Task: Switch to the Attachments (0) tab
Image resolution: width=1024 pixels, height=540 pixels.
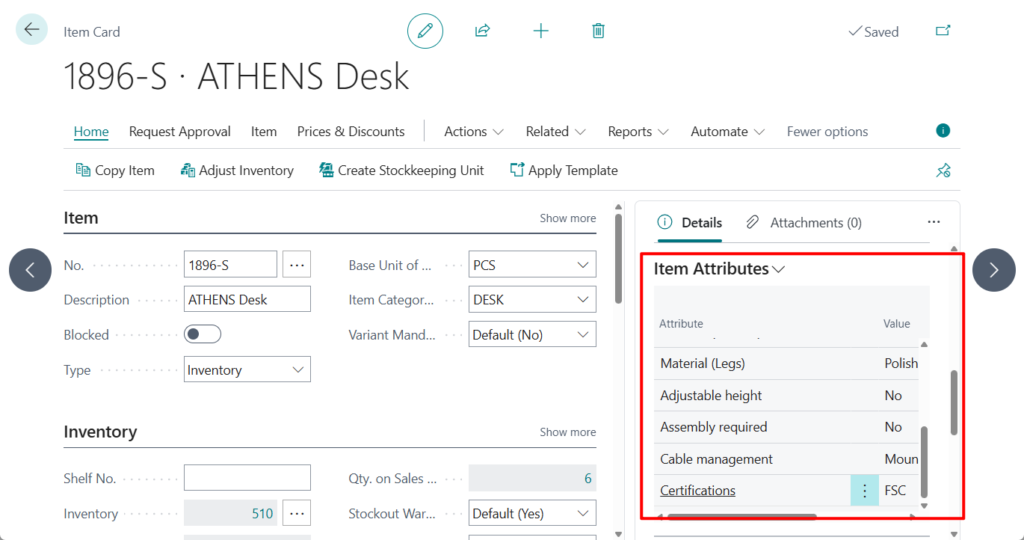Action: click(804, 223)
